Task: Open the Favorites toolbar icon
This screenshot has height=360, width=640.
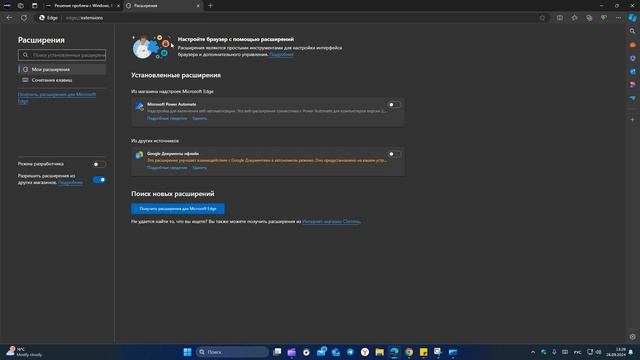Action: pyautogui.click(x=575, y=18)
